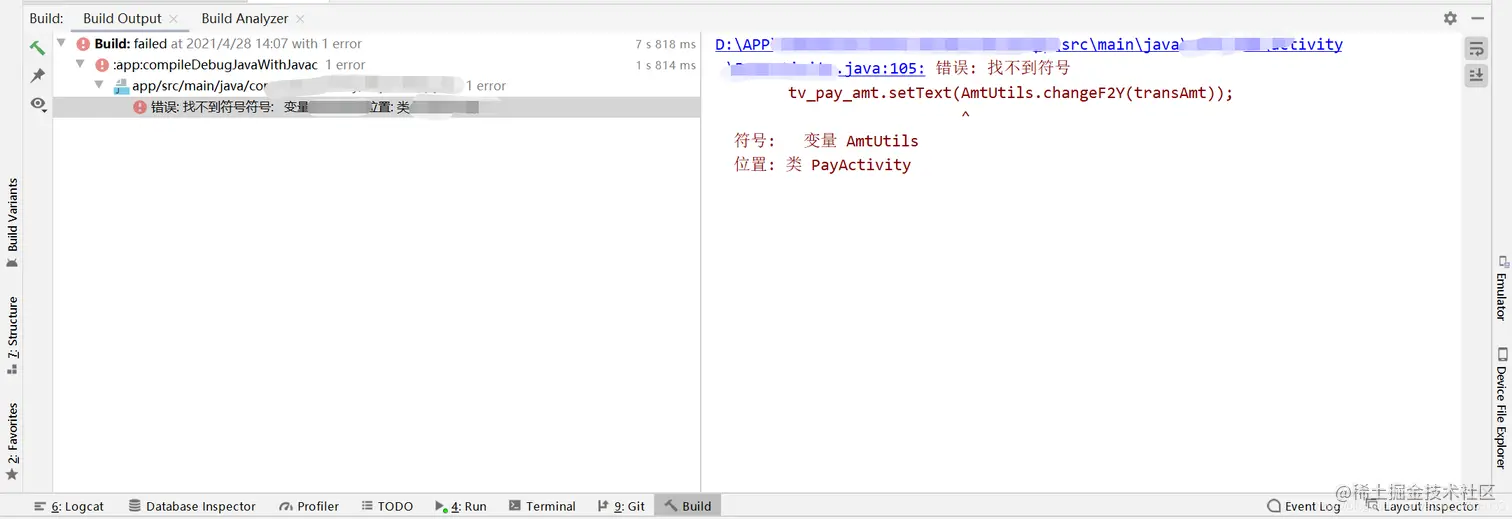Click the 1 s 814 ms duration

point(665,65)
